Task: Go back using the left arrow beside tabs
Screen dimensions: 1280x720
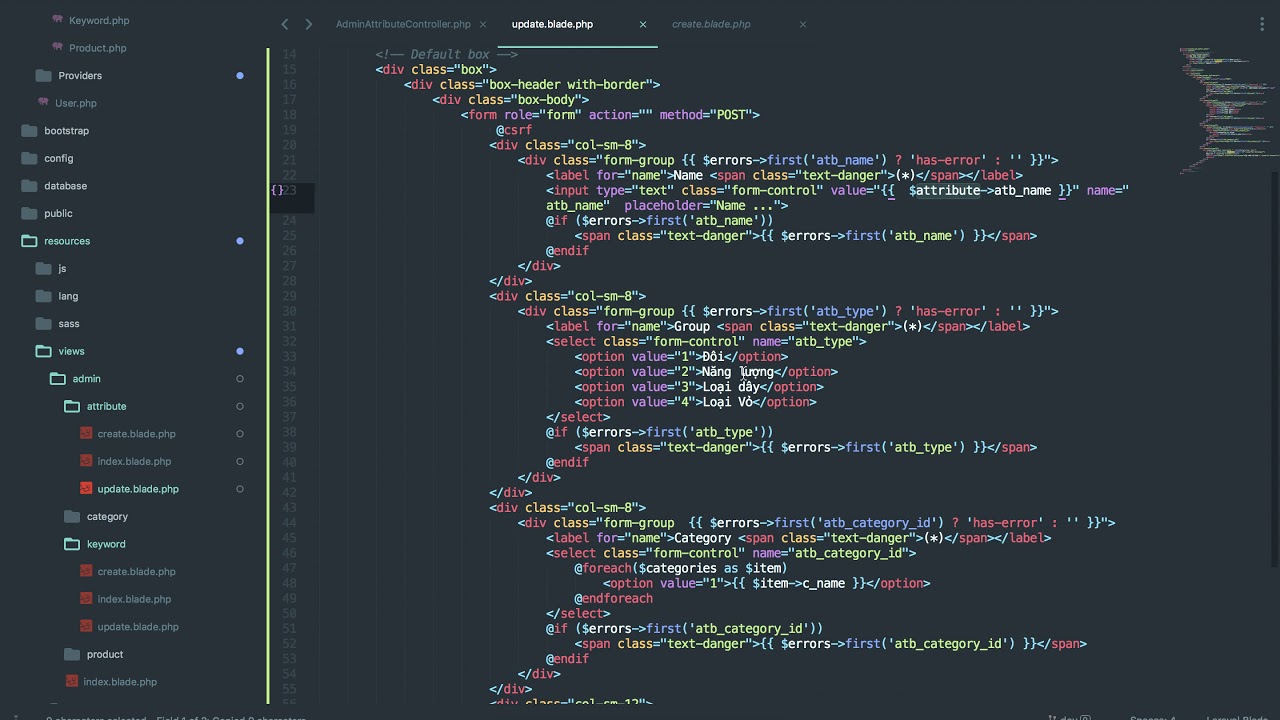Action: [x=285, y=24]
